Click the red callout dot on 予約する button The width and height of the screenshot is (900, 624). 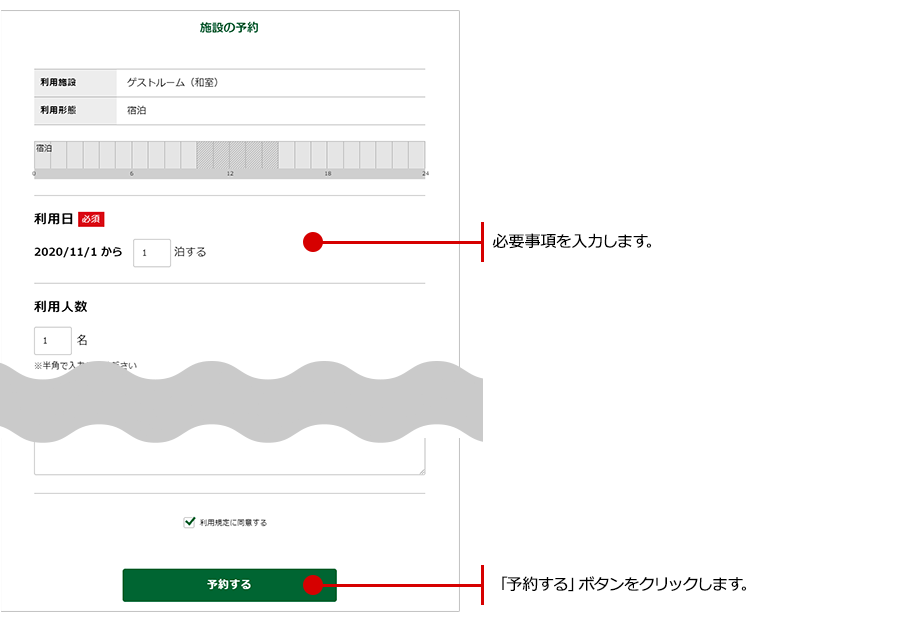point(313,585)
